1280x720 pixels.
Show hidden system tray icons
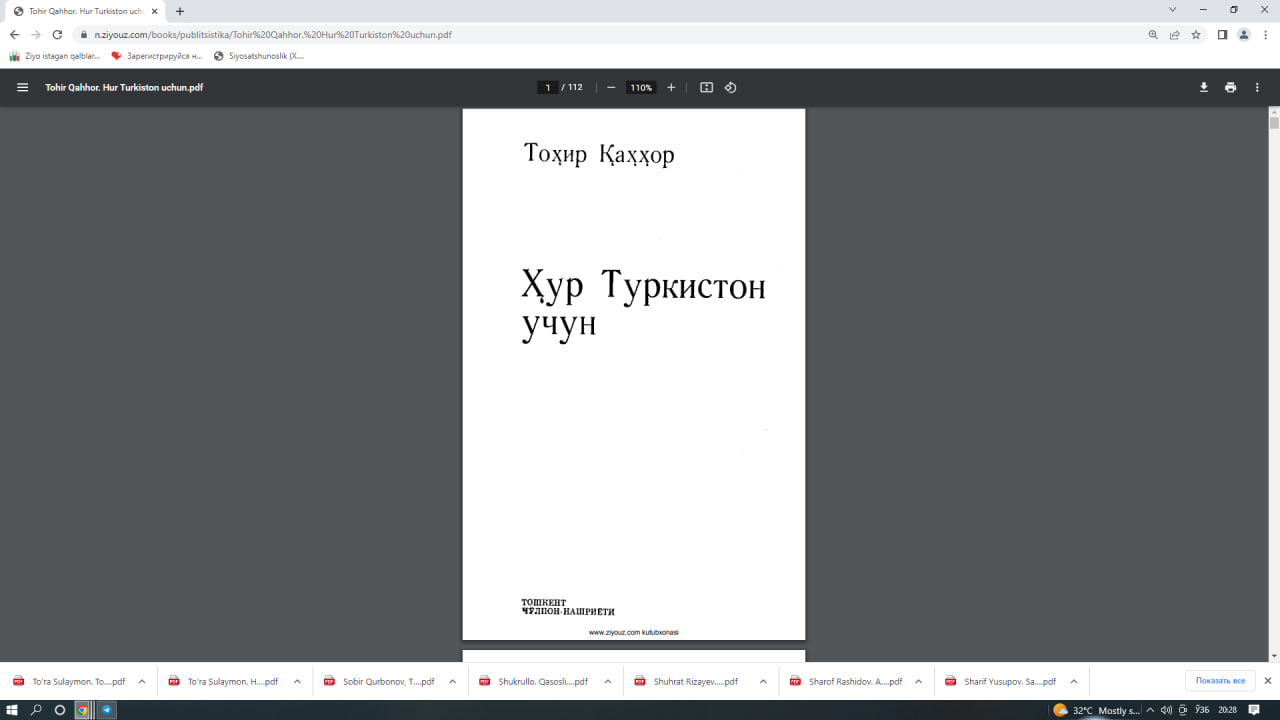[1150, 710]
